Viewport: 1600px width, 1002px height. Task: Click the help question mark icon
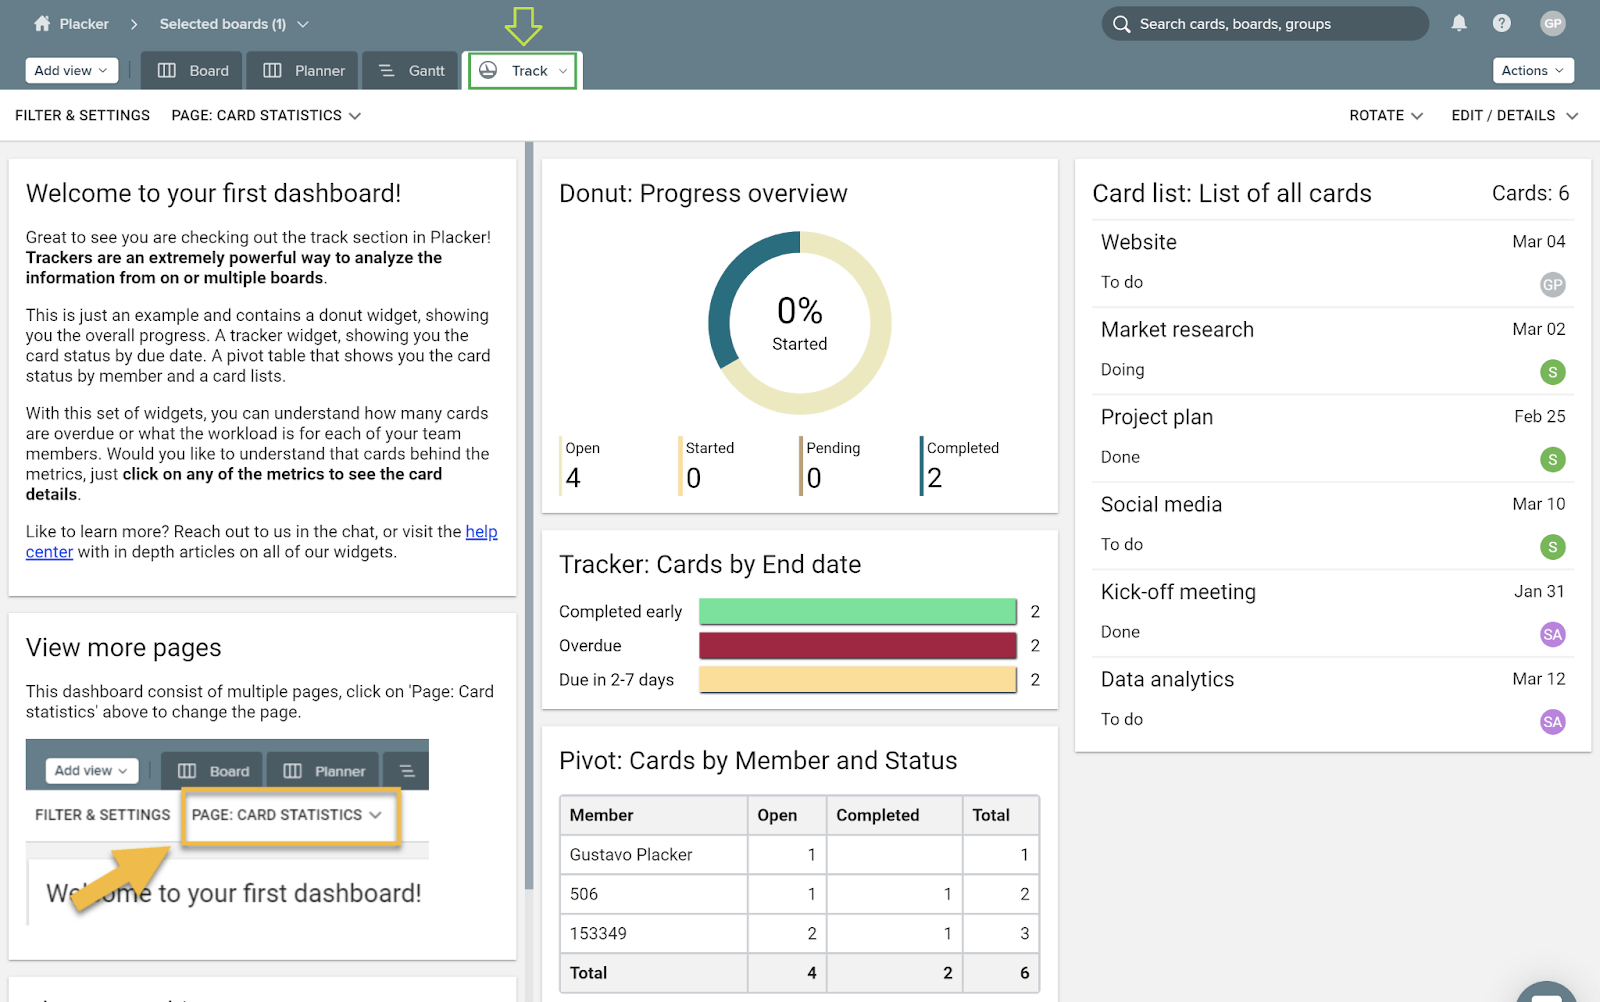(1501, 23)
